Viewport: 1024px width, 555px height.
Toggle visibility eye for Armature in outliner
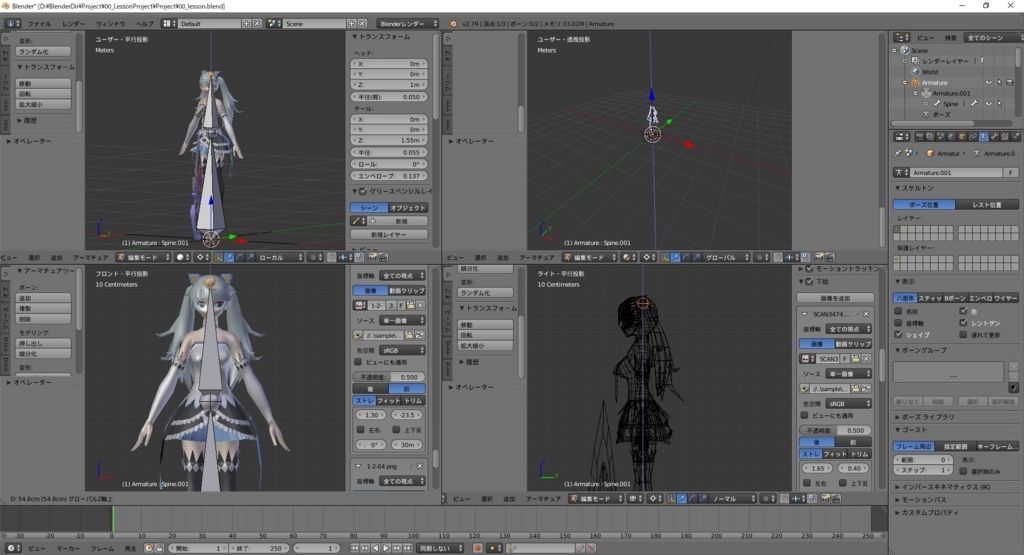[989, 83]
